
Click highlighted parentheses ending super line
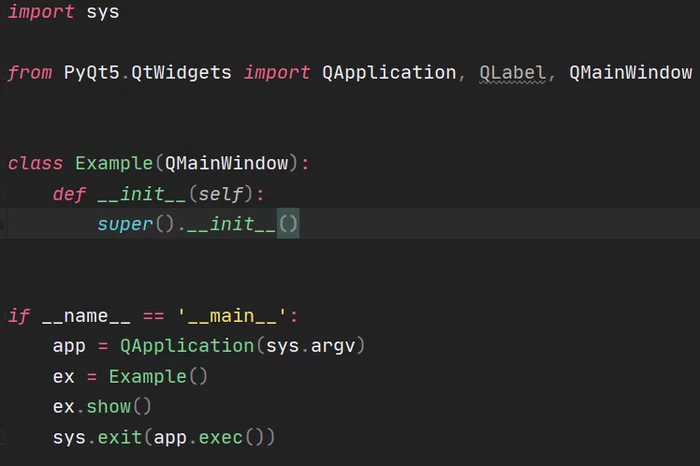coord(288,224)
